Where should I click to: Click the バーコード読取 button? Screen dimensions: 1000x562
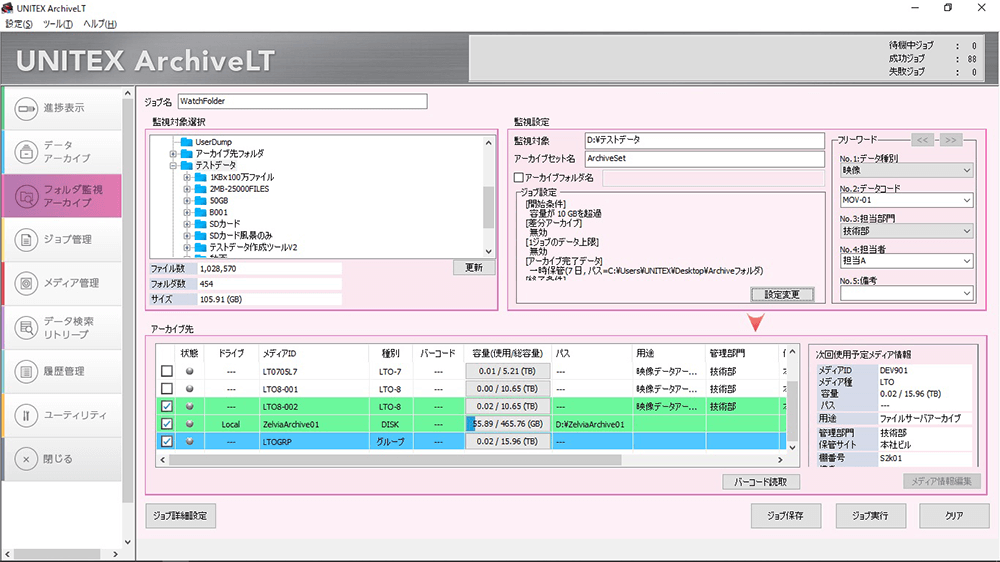[x=760, y=482]
